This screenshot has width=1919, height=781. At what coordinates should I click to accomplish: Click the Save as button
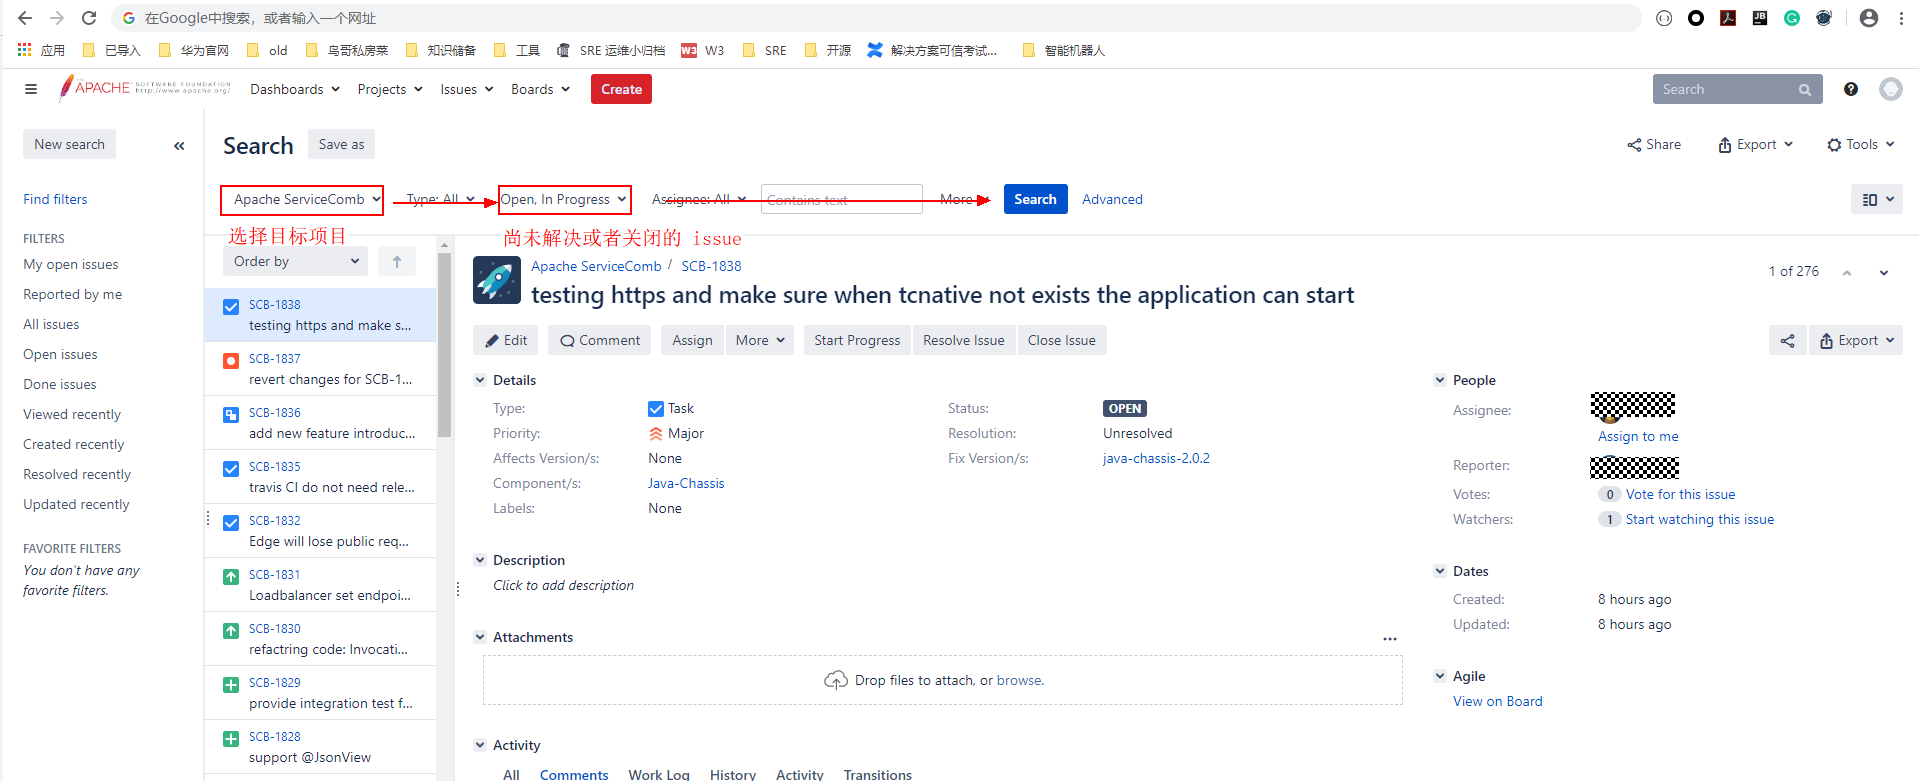click(342, 145)
